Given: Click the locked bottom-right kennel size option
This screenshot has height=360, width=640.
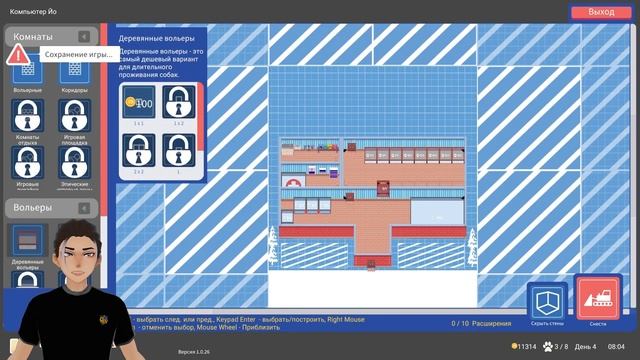Looking at the screenshot, I should 179,150.
